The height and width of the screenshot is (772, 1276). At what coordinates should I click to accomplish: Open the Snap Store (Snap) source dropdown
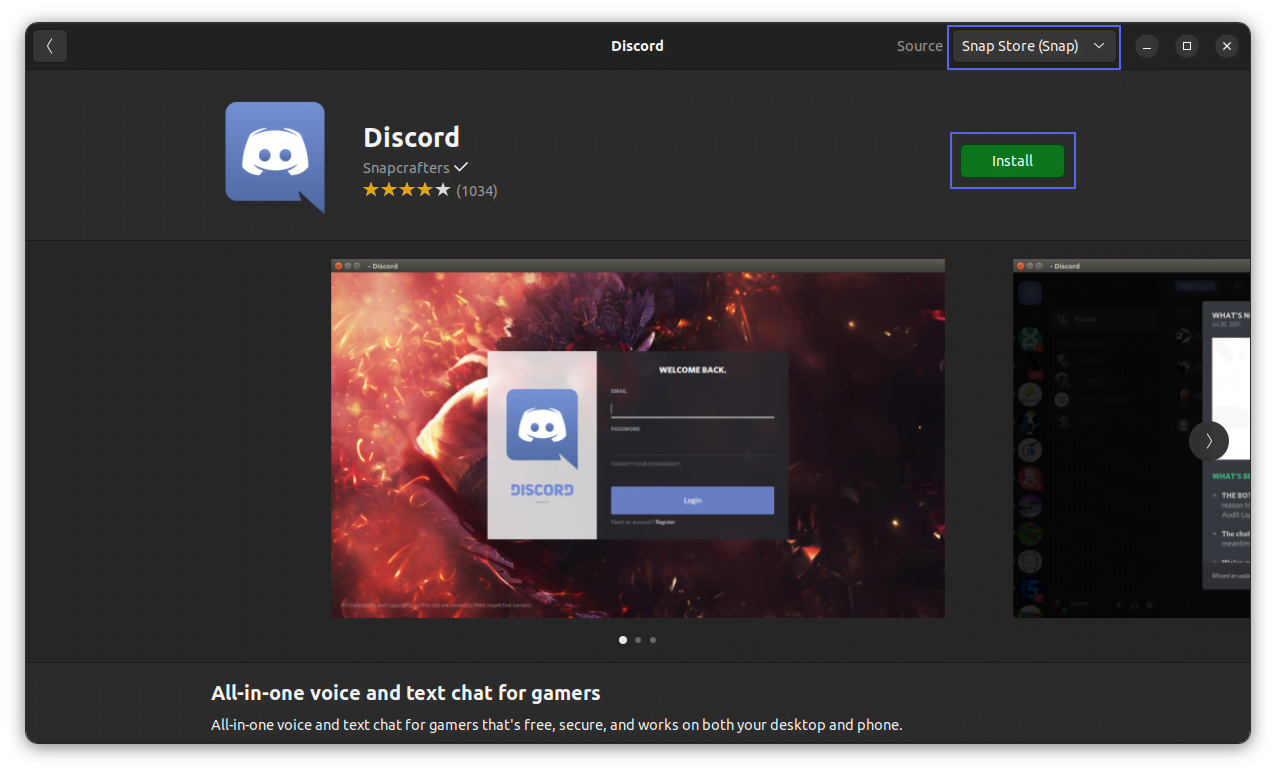click(1033, 46)
